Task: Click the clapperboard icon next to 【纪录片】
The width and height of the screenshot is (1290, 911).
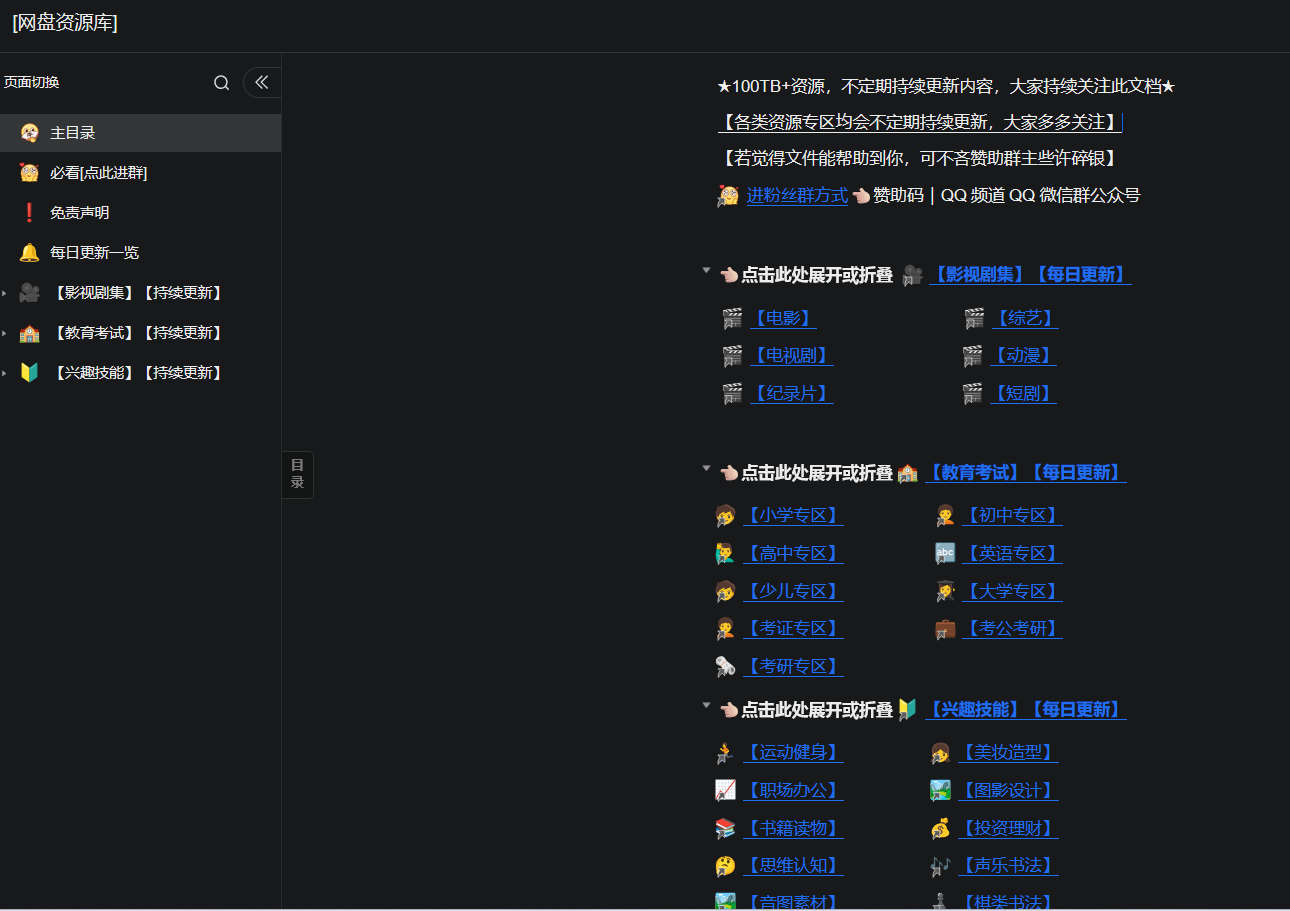Action: tap(733, 394)
